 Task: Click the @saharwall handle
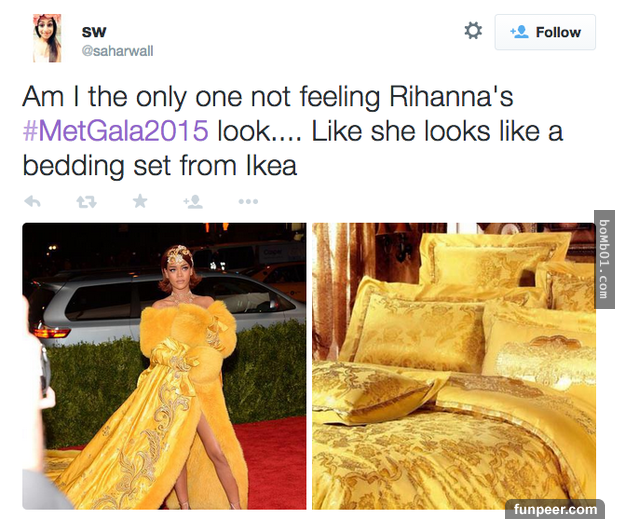117,51
